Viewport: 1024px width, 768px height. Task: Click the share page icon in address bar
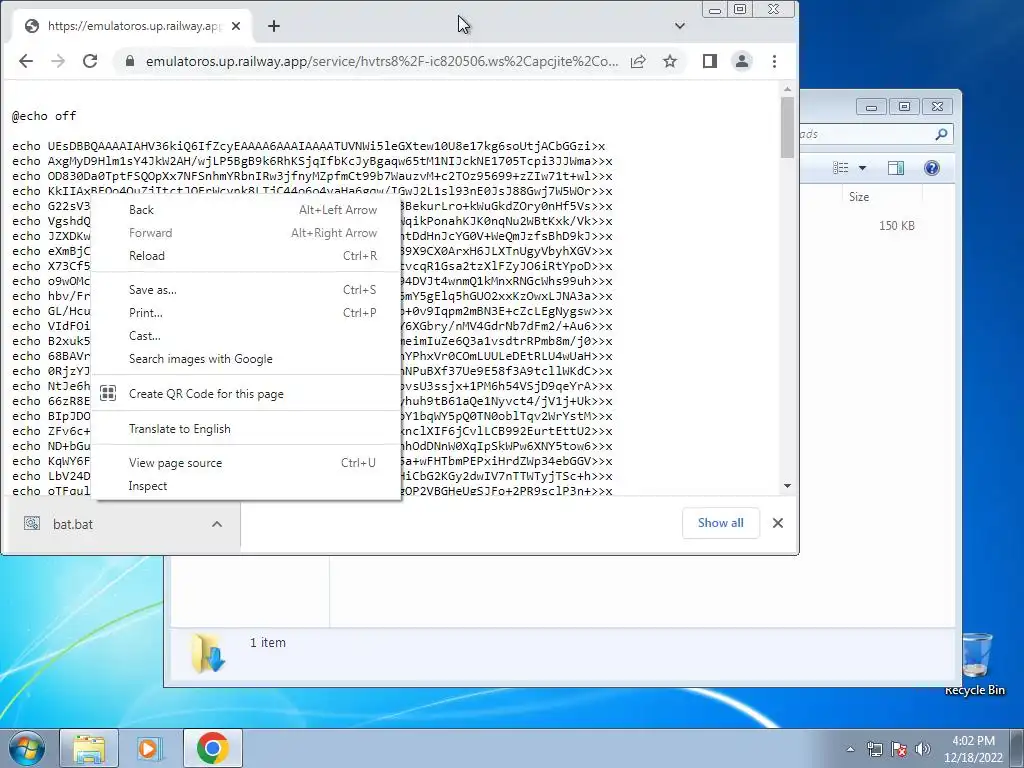pos(638,61)
